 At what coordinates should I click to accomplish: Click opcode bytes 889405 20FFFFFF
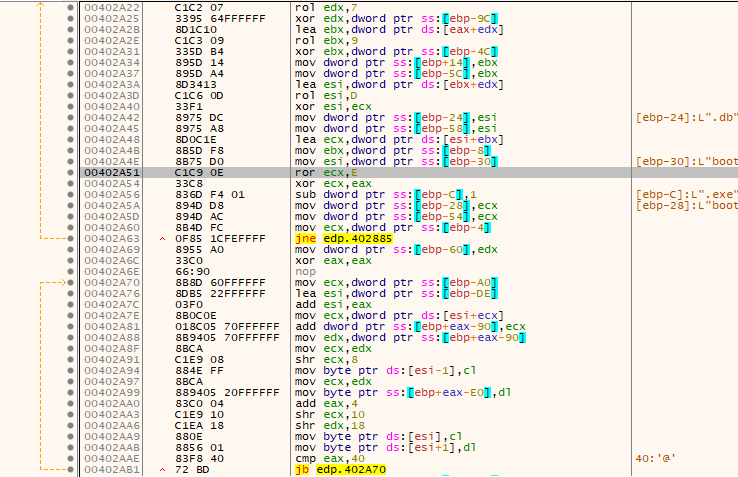click(227, 392)
